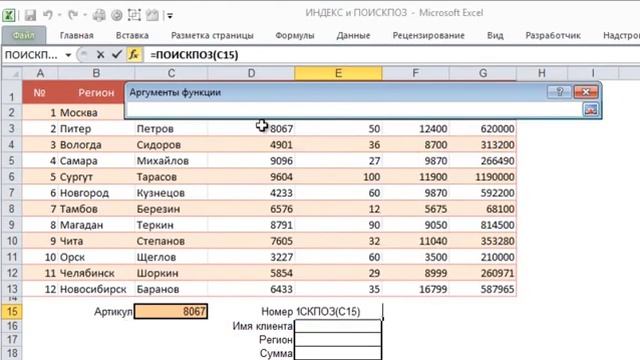Click into the formula bar text =ПОИСКПОЗ(C15)
Image resolution: width=640 pixels, height=360 pixels.
coord(194,55)
